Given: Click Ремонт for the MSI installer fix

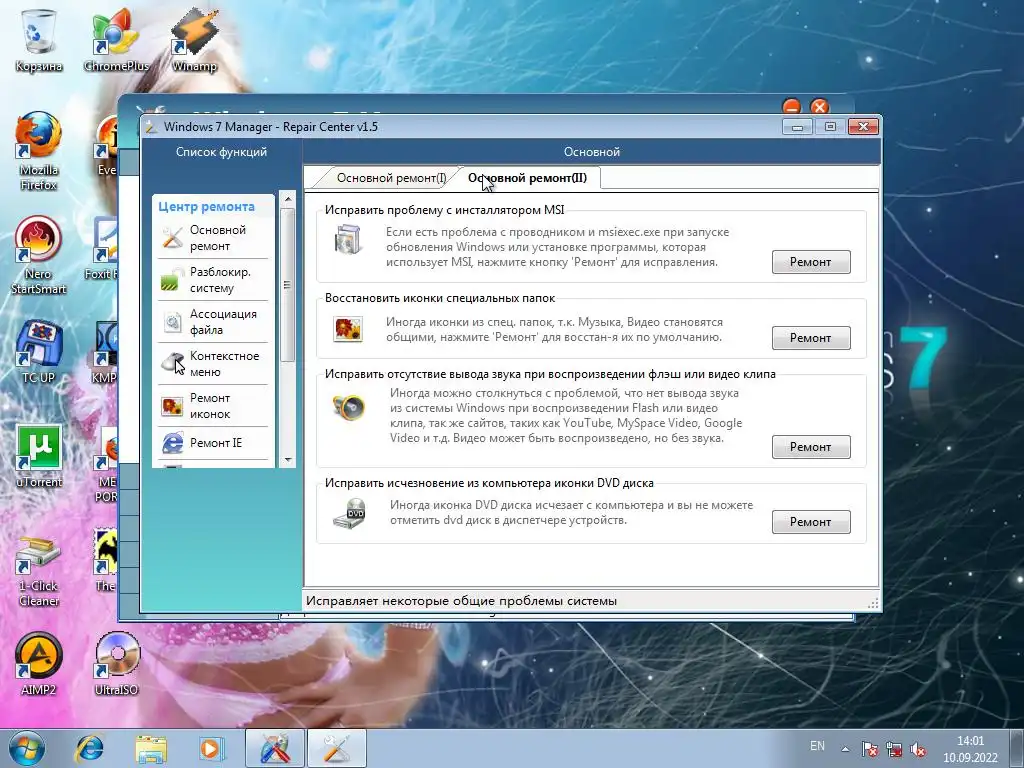Looking at the screenshot, I should coord(810,262).
